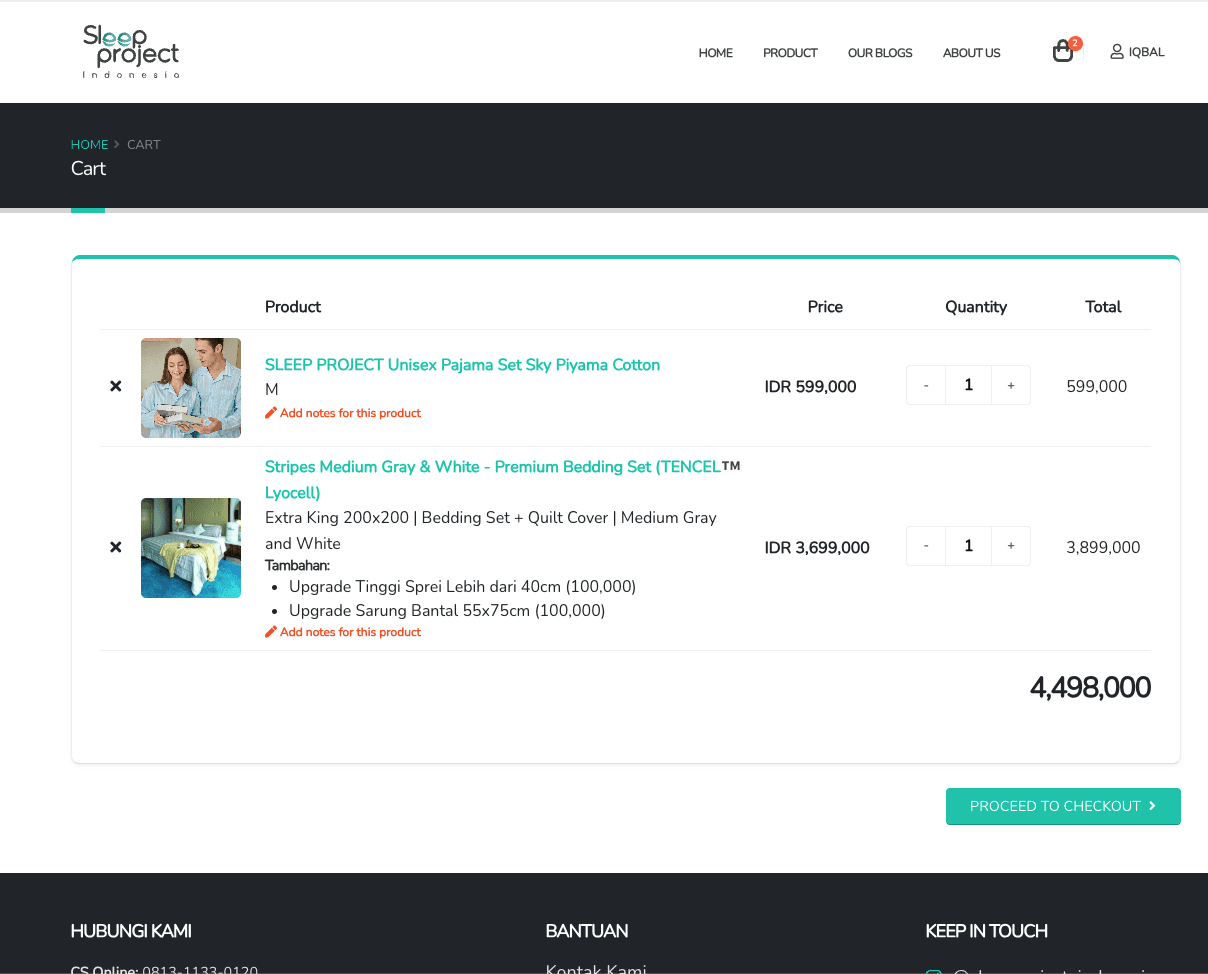
Task: Click the HOME breadcrumb link
Action: pos(89,145)
